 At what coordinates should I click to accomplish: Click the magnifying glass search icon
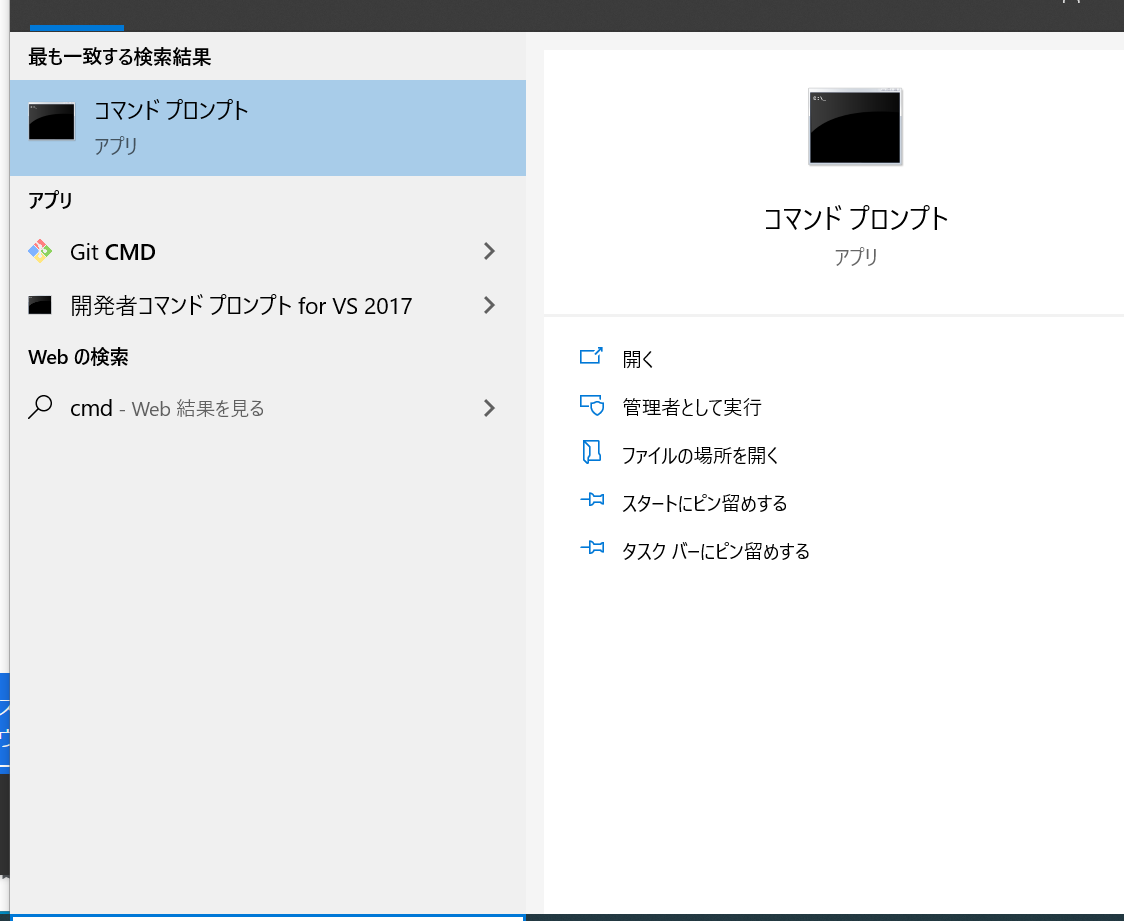(x=40, y=408)
